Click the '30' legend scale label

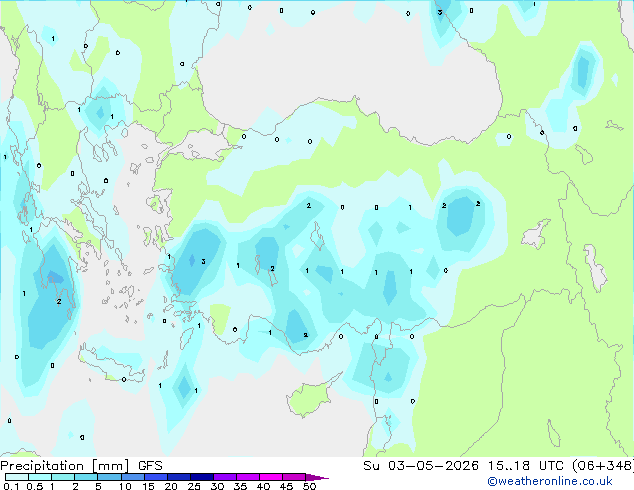pos(218,486)
